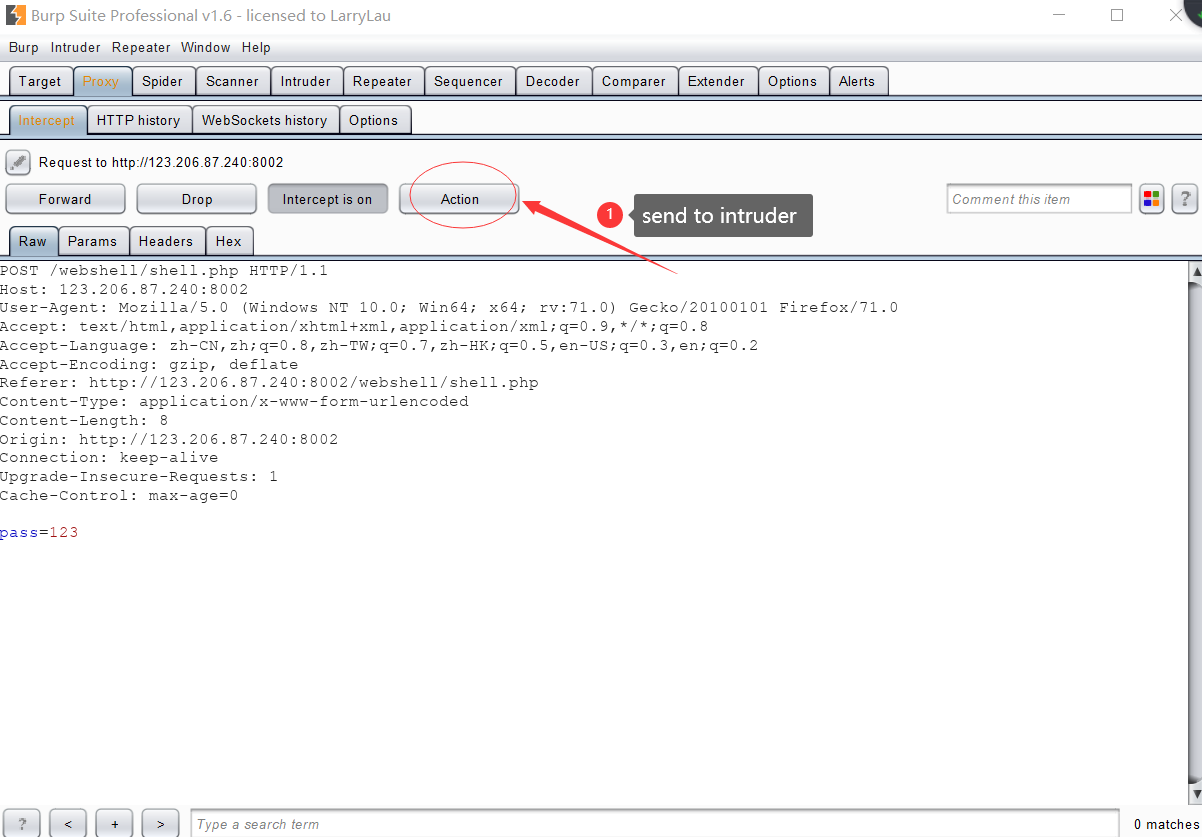Select the HTTP history sub-tab
This screenshot has width=1202, height=837.
click(139, 120)
